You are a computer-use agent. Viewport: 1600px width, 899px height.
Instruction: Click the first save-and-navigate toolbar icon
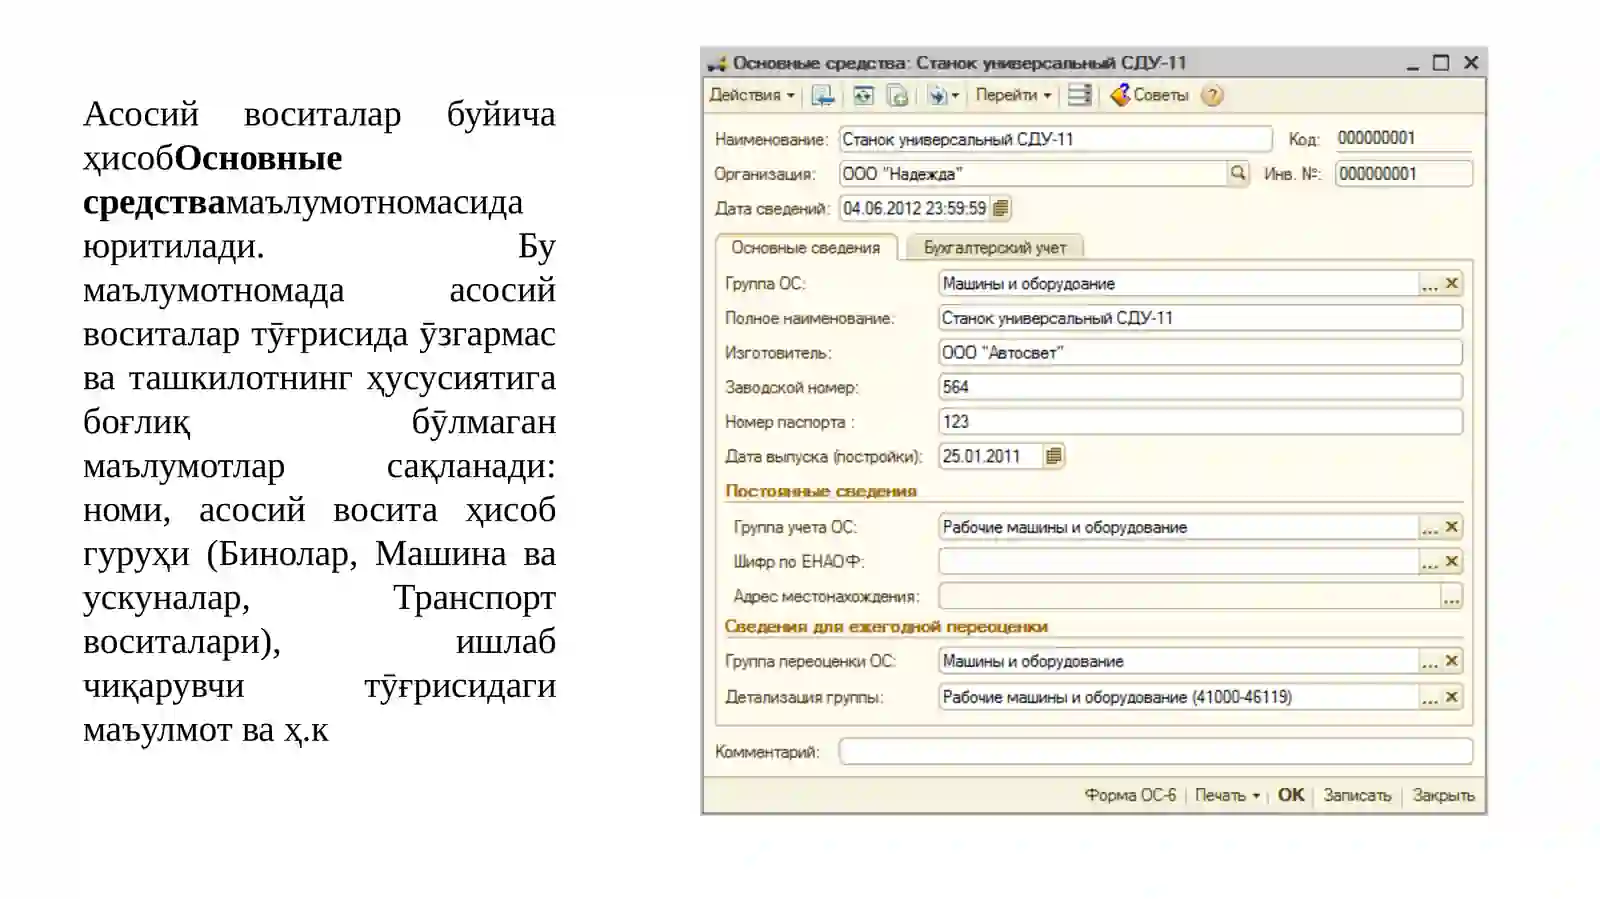(x=823, y=95)
